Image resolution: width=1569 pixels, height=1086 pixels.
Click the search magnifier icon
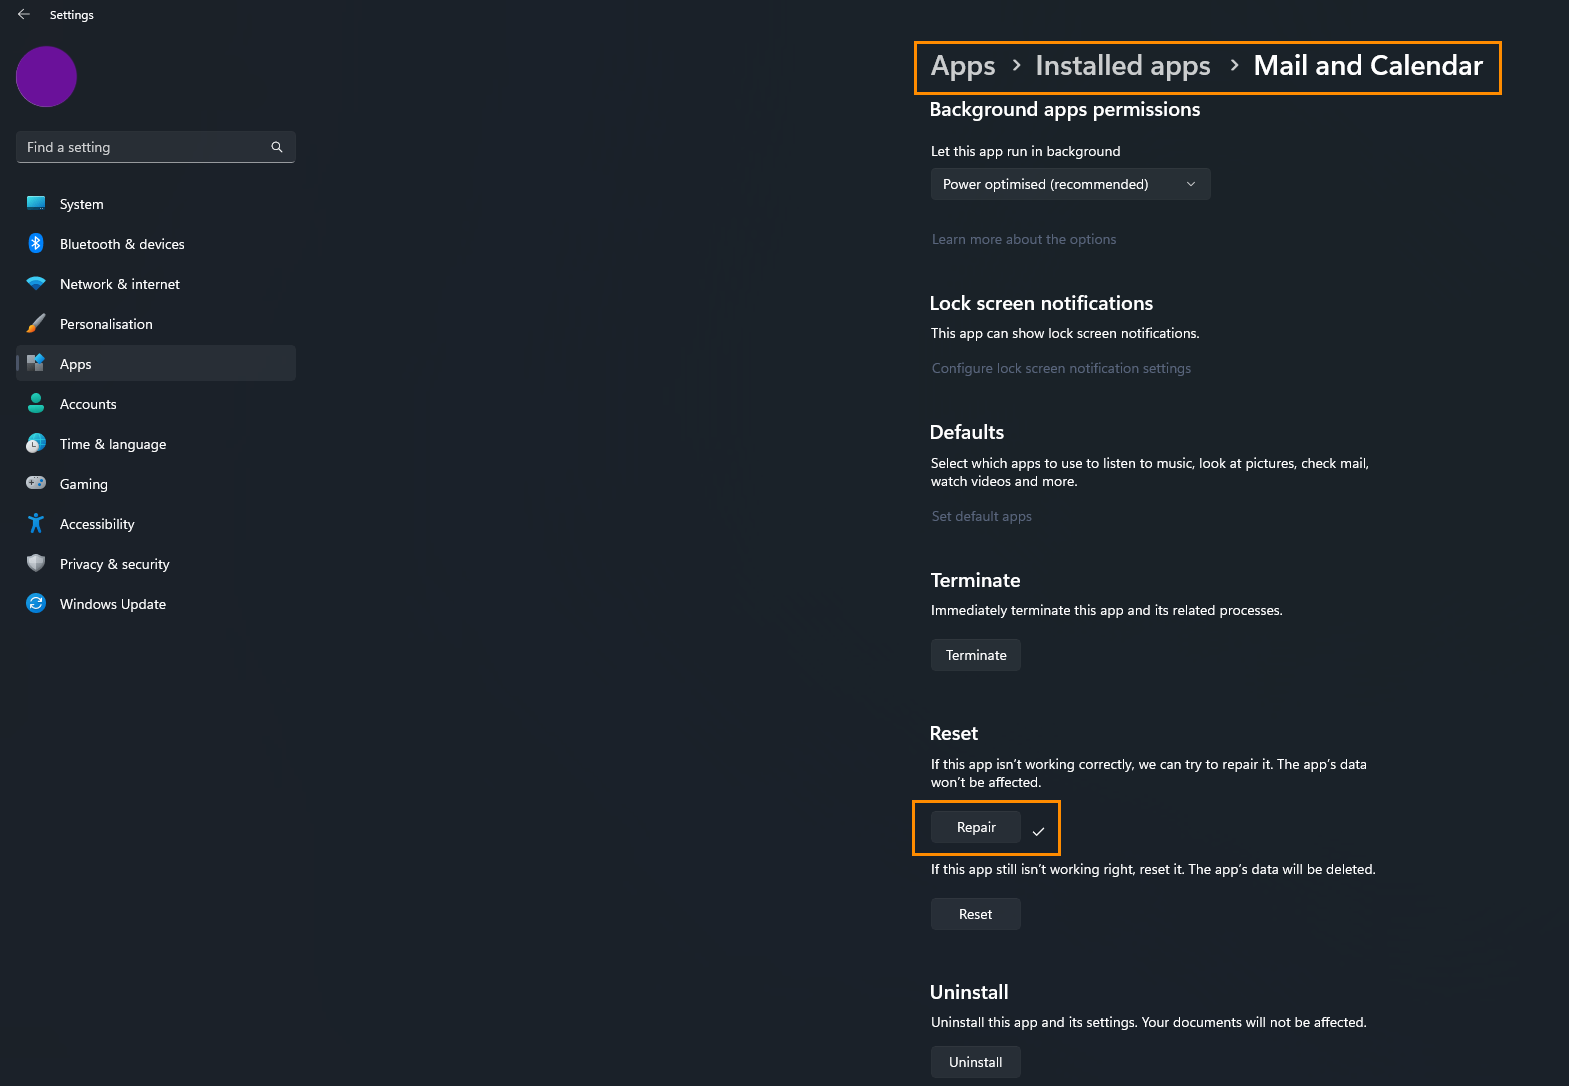click(277, 147)
